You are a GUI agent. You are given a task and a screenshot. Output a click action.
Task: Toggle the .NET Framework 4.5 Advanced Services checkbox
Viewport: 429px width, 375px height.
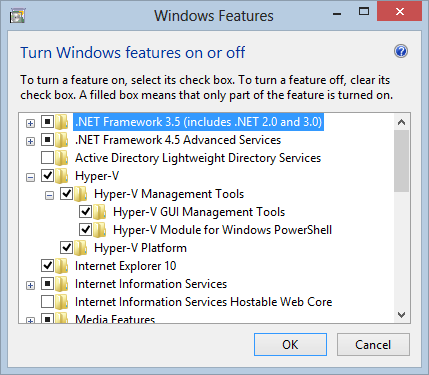pyautogui.click(x=47, y=140)
